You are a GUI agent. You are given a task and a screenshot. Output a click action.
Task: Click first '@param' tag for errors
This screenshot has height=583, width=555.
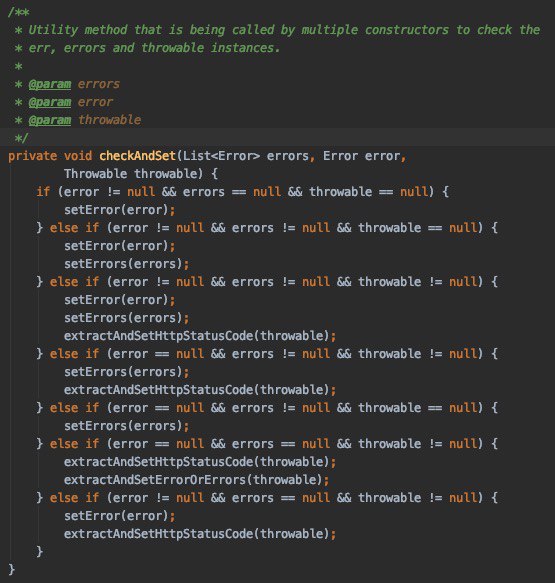pos(50,84)
